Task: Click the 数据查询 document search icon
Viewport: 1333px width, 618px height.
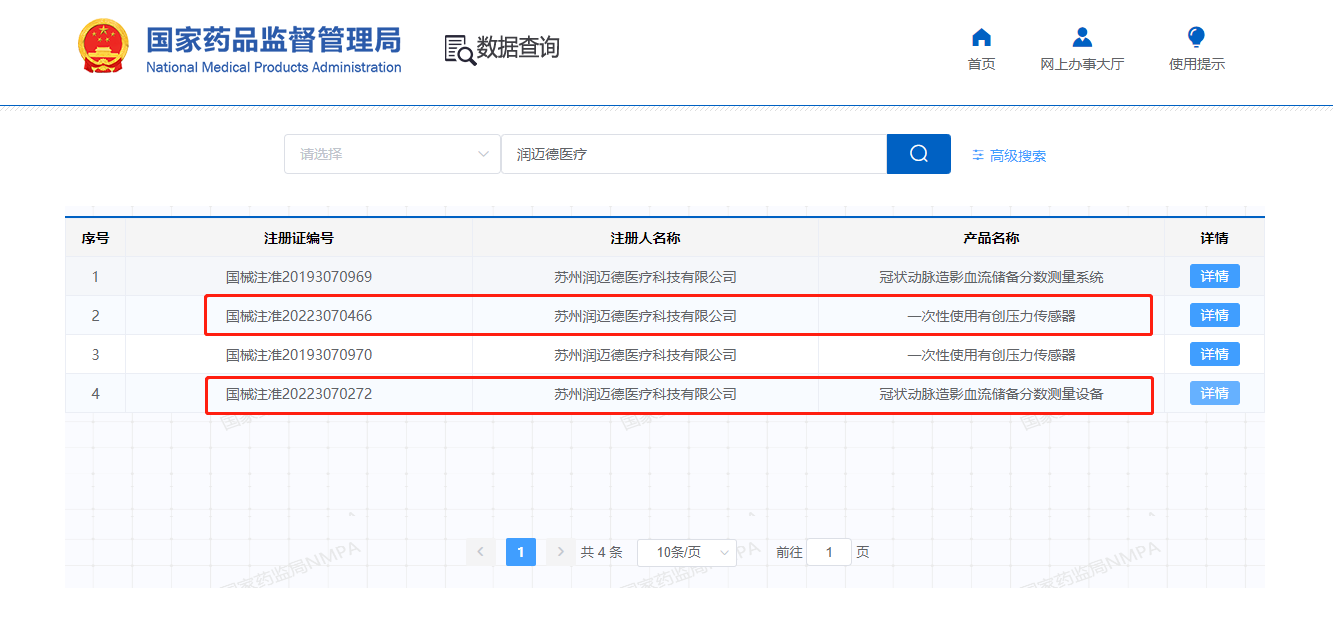Action: 460,49
